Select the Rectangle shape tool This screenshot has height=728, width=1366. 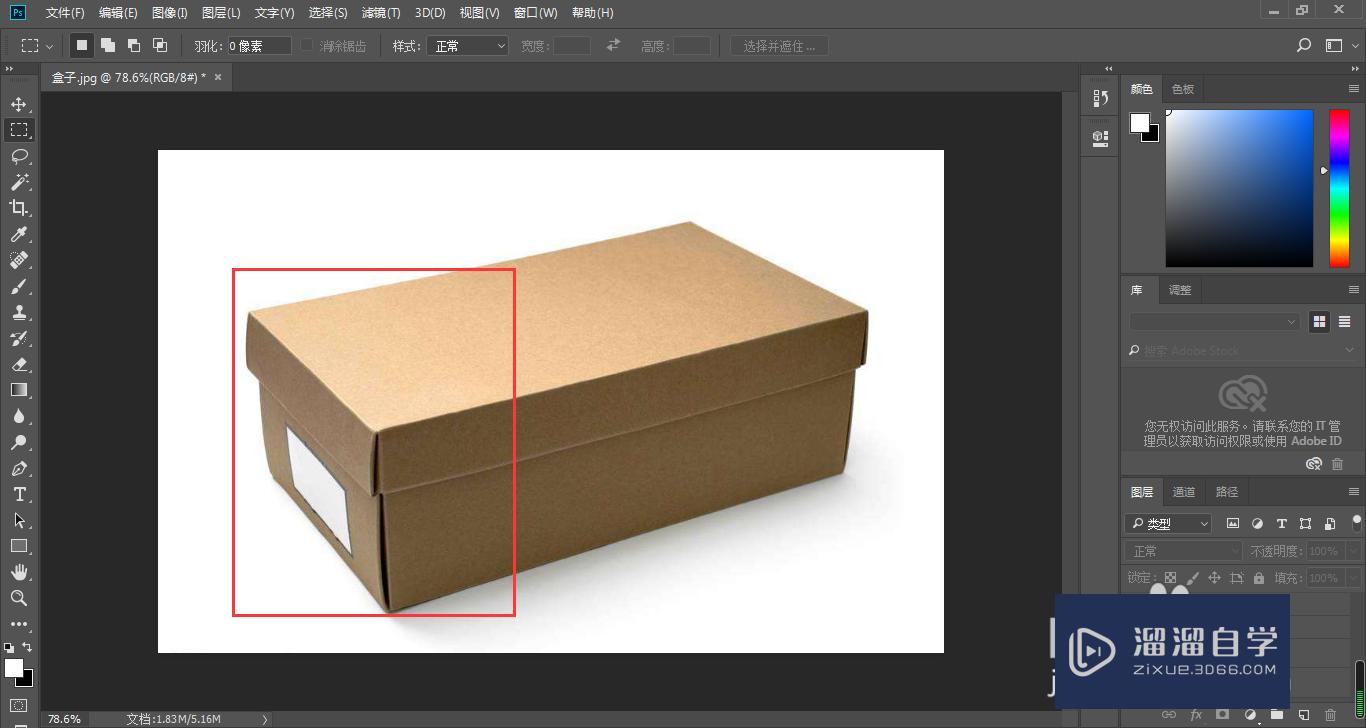pos(19,546)
